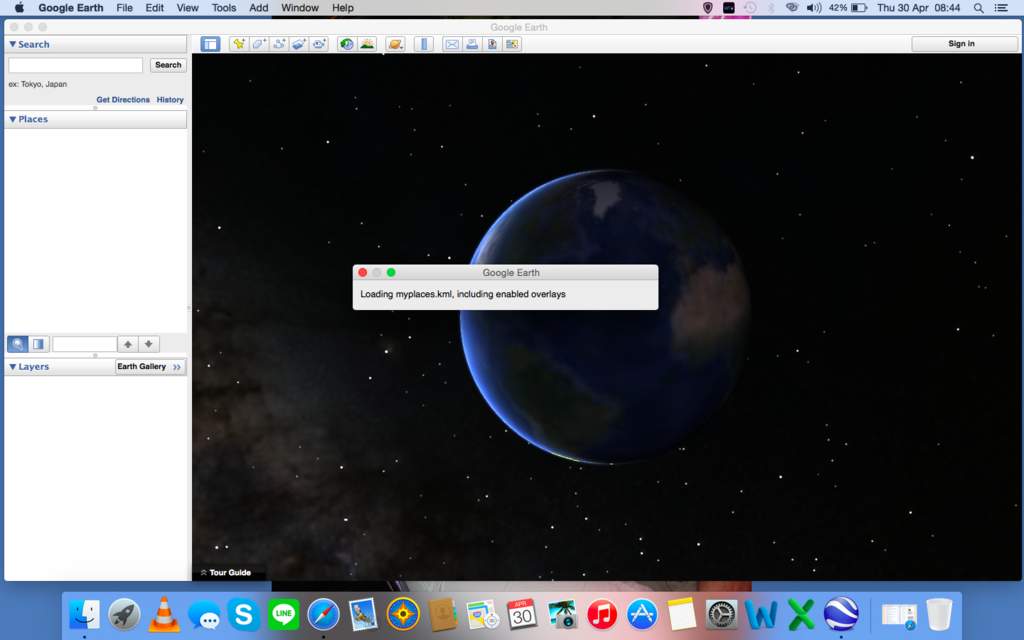Open the volume control in menu bar
Viewport: 1024px width, 640px height.
point(814,8)
